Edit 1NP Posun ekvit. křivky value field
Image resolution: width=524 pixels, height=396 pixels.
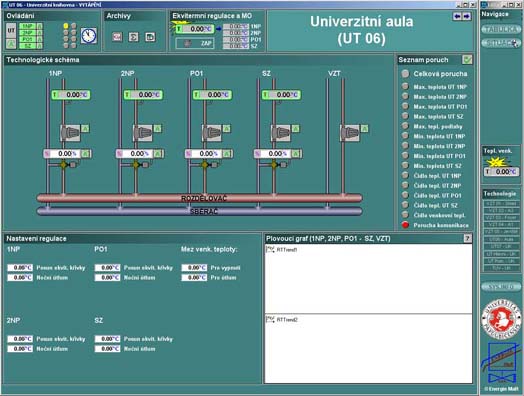20,268
